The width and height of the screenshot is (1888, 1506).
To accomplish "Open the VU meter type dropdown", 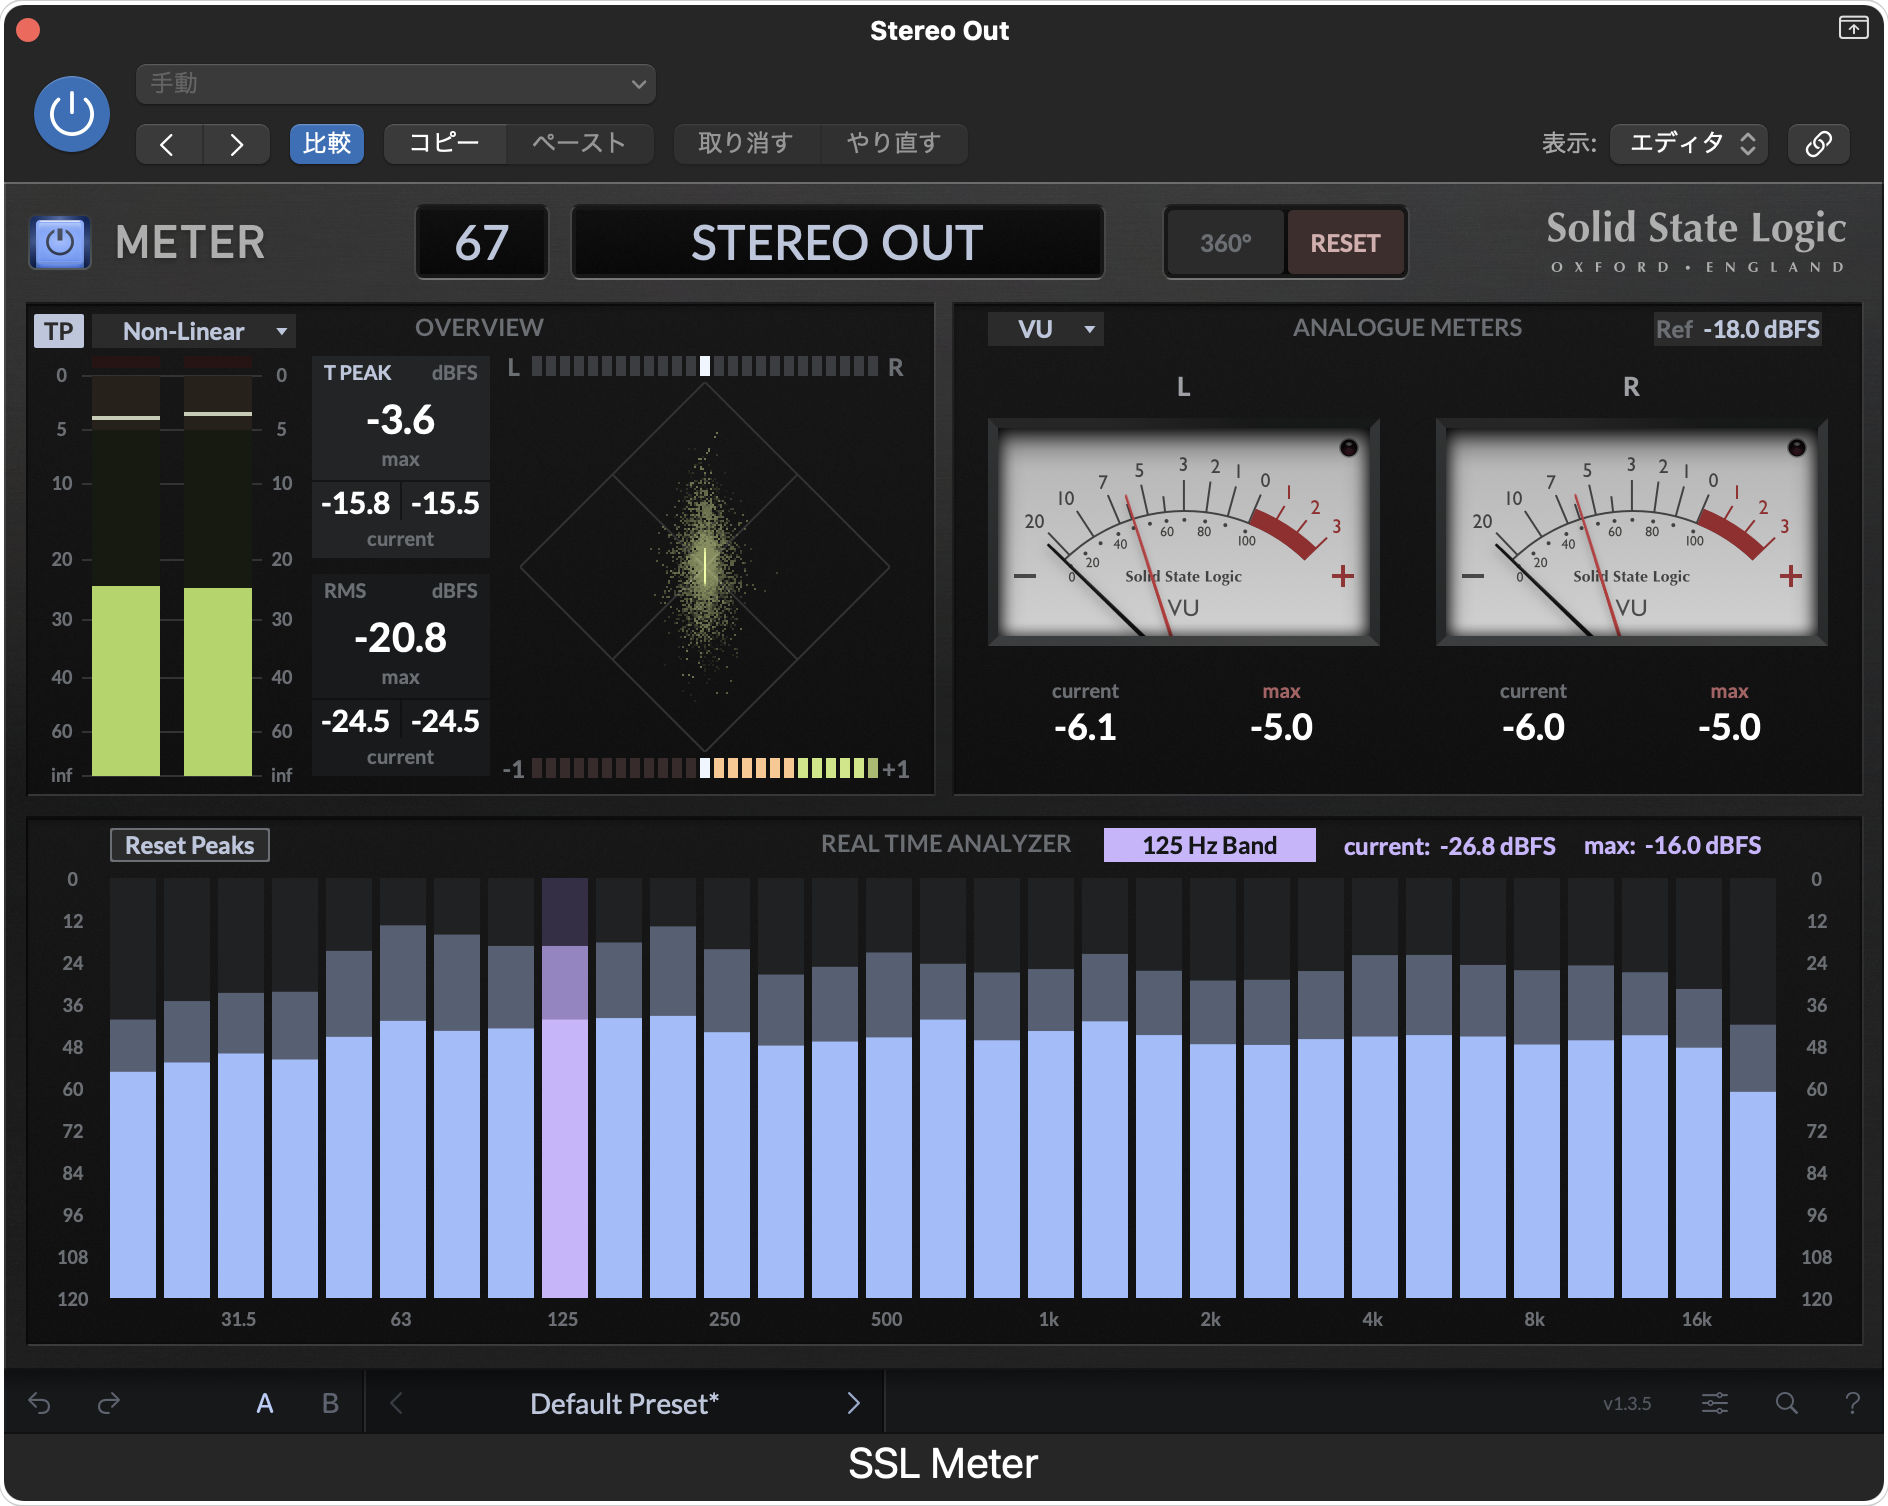I will click(1045, 329).
